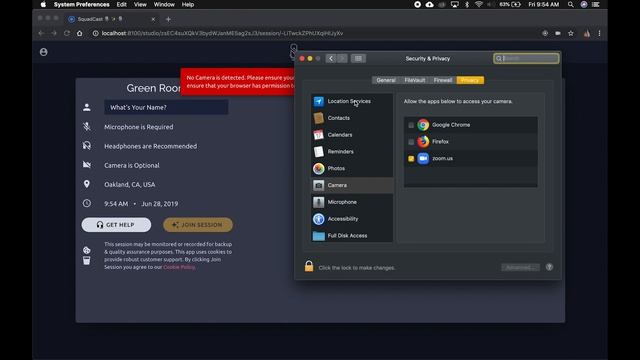Open the FileVault tab

pos(415,80)
